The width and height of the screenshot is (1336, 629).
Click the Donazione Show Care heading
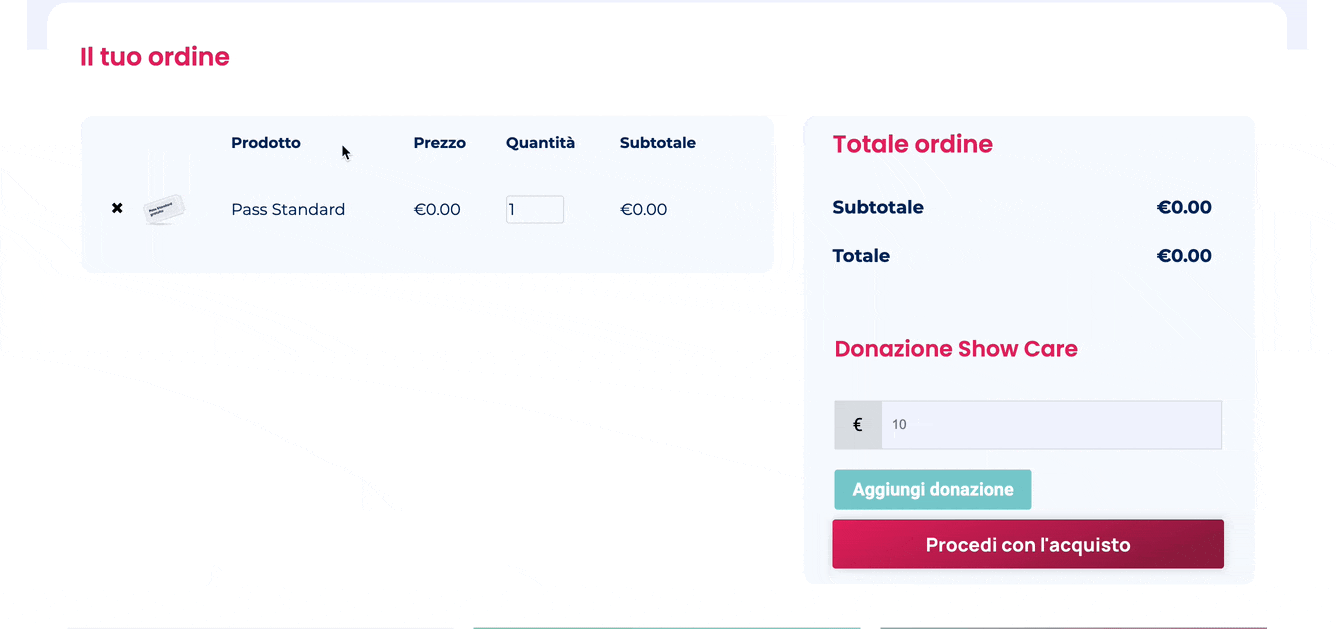pos(956,349)
